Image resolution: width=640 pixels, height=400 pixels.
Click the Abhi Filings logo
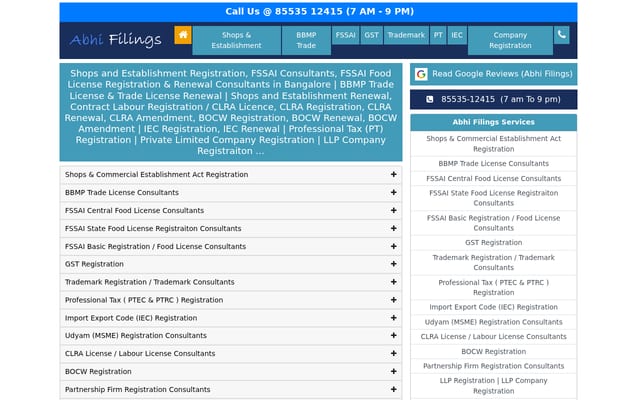pos(116,40)
